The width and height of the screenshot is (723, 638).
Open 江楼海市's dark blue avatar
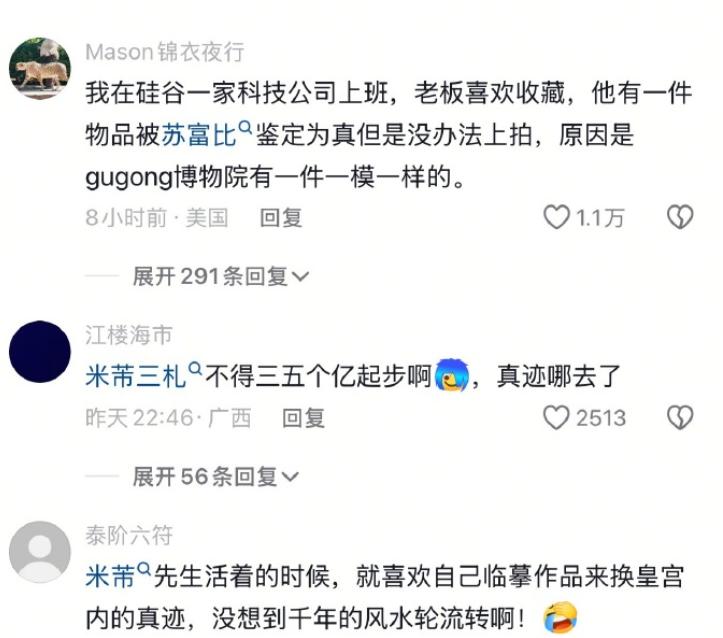point(40,352)
